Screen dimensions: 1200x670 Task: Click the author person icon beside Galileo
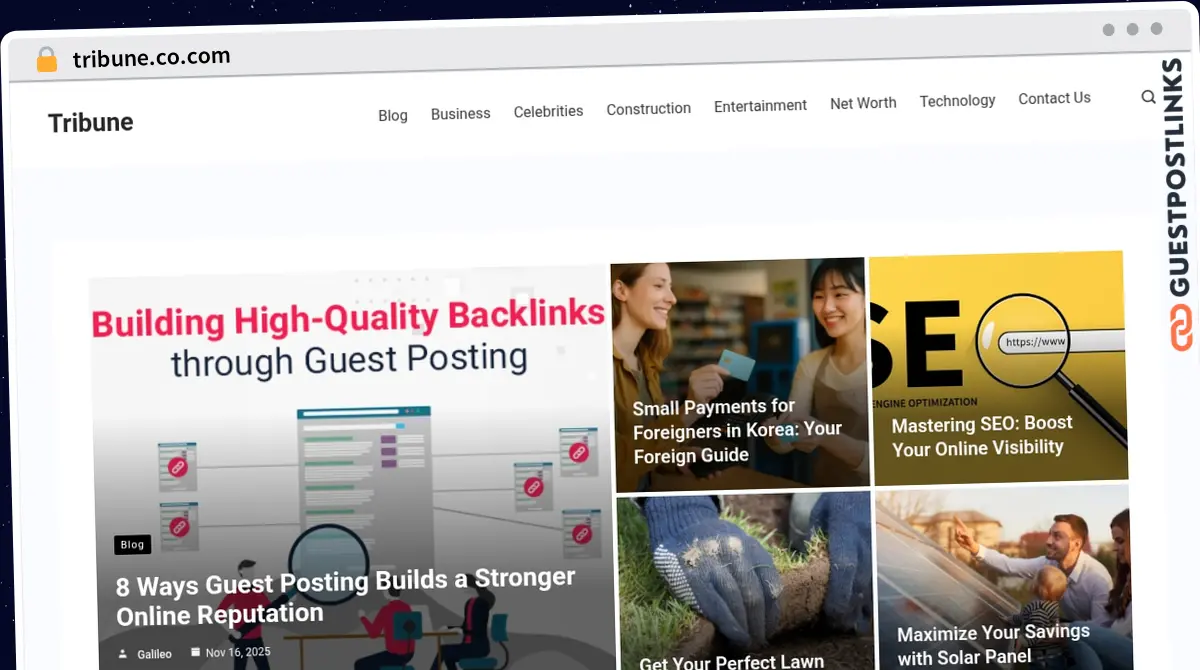click(x=123, y=654)
